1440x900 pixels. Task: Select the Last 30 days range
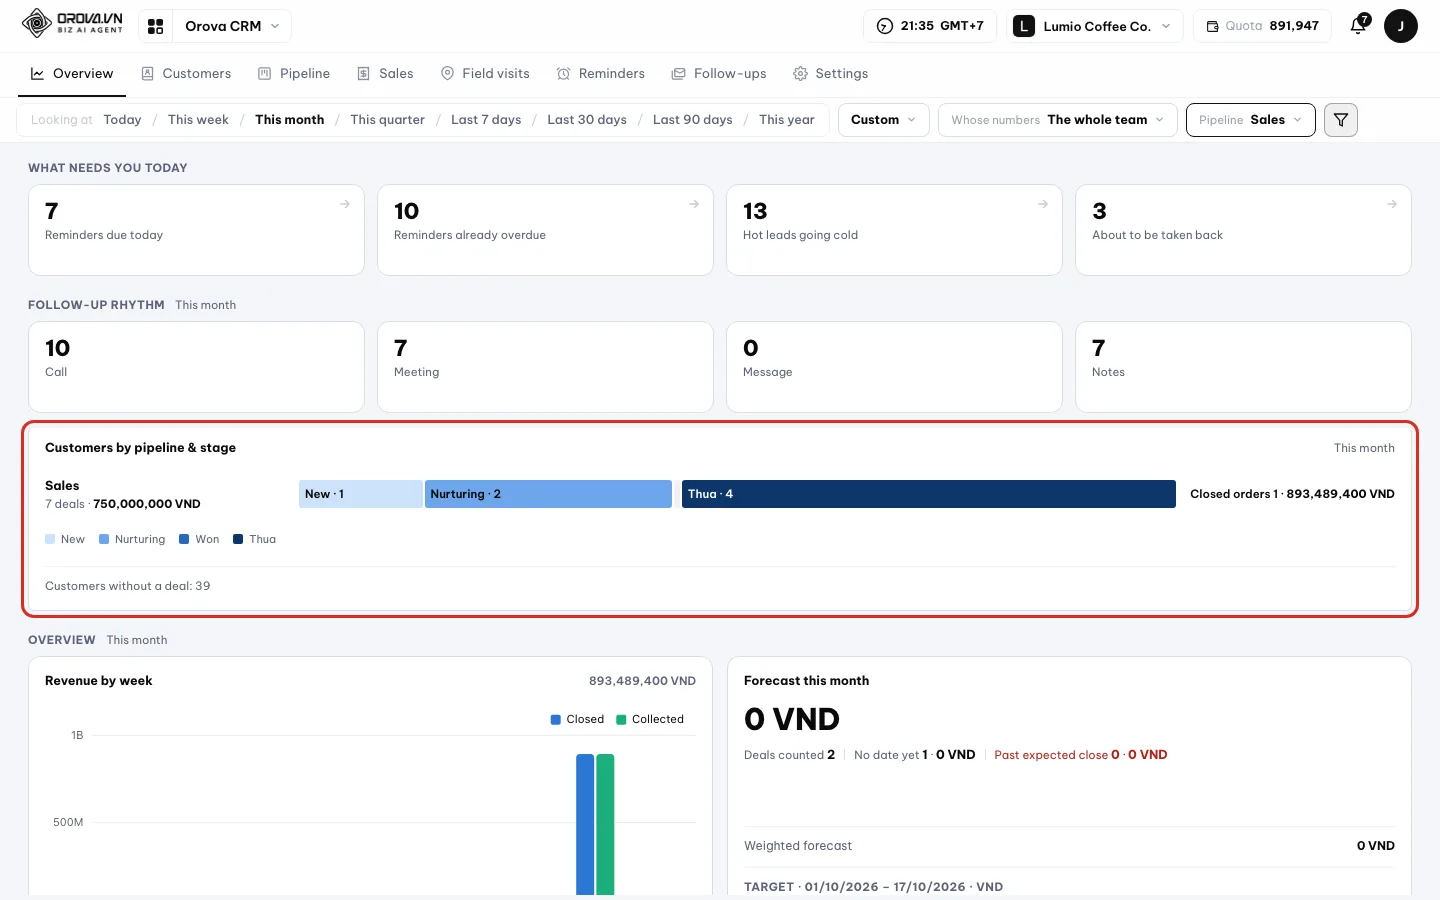pyautogui.click(x=587, y=120)
